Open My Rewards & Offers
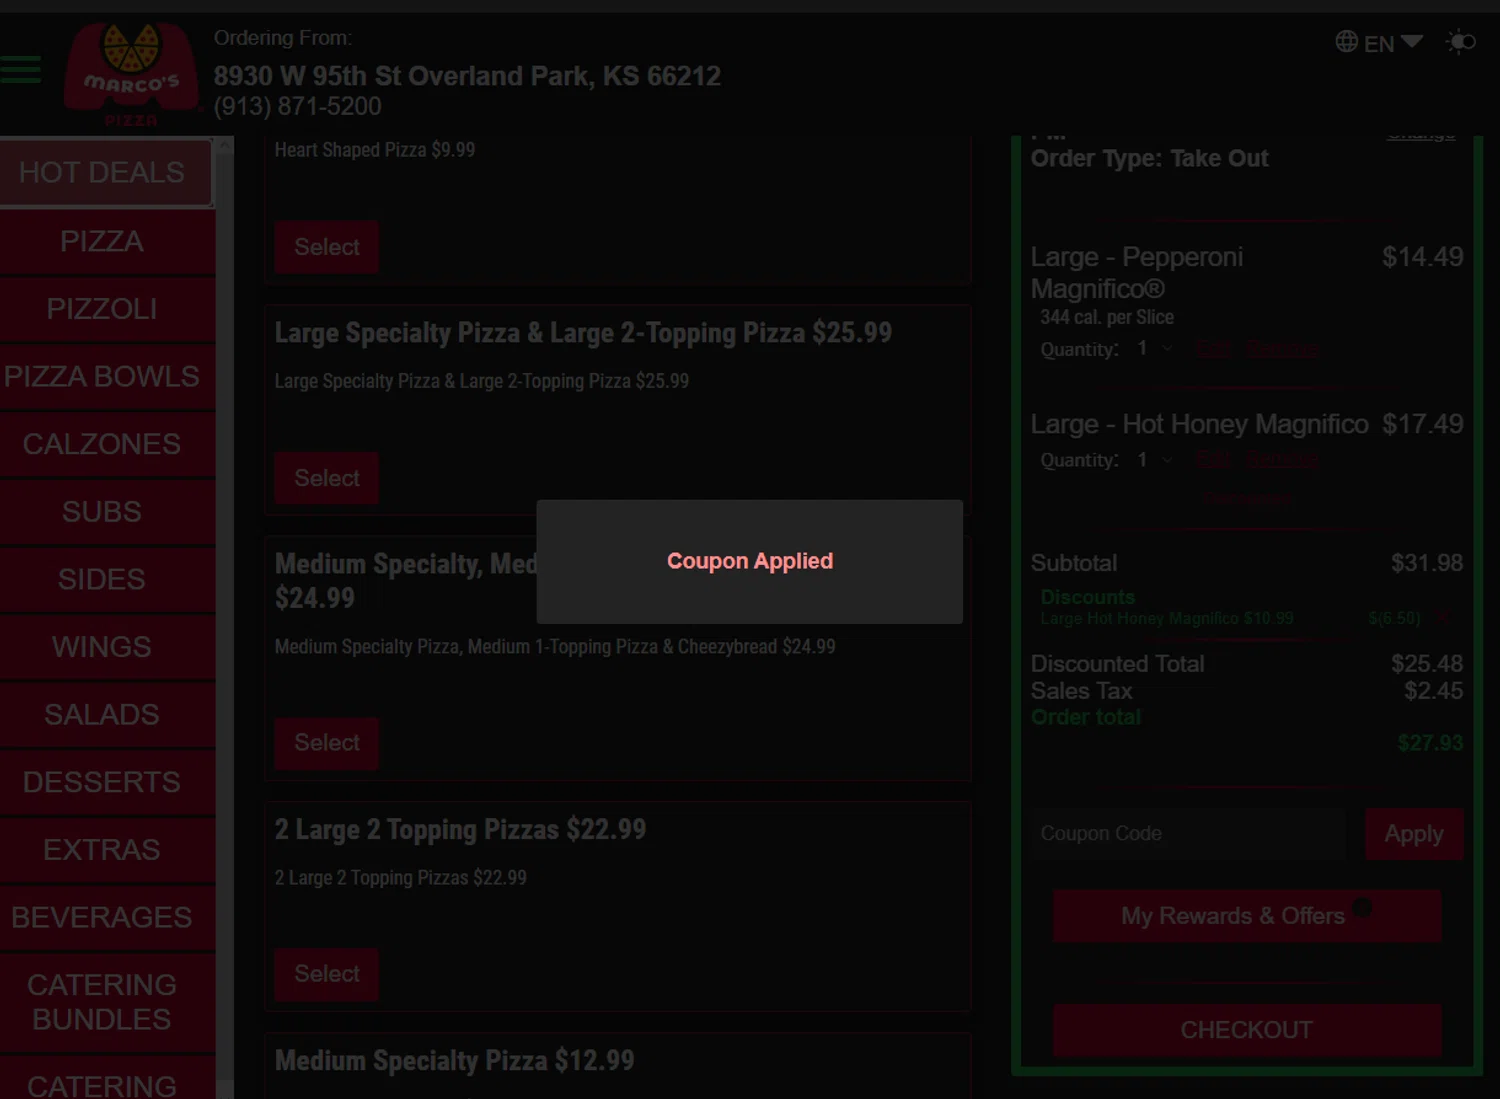 pyautogui.click(x=1247, y=916)
